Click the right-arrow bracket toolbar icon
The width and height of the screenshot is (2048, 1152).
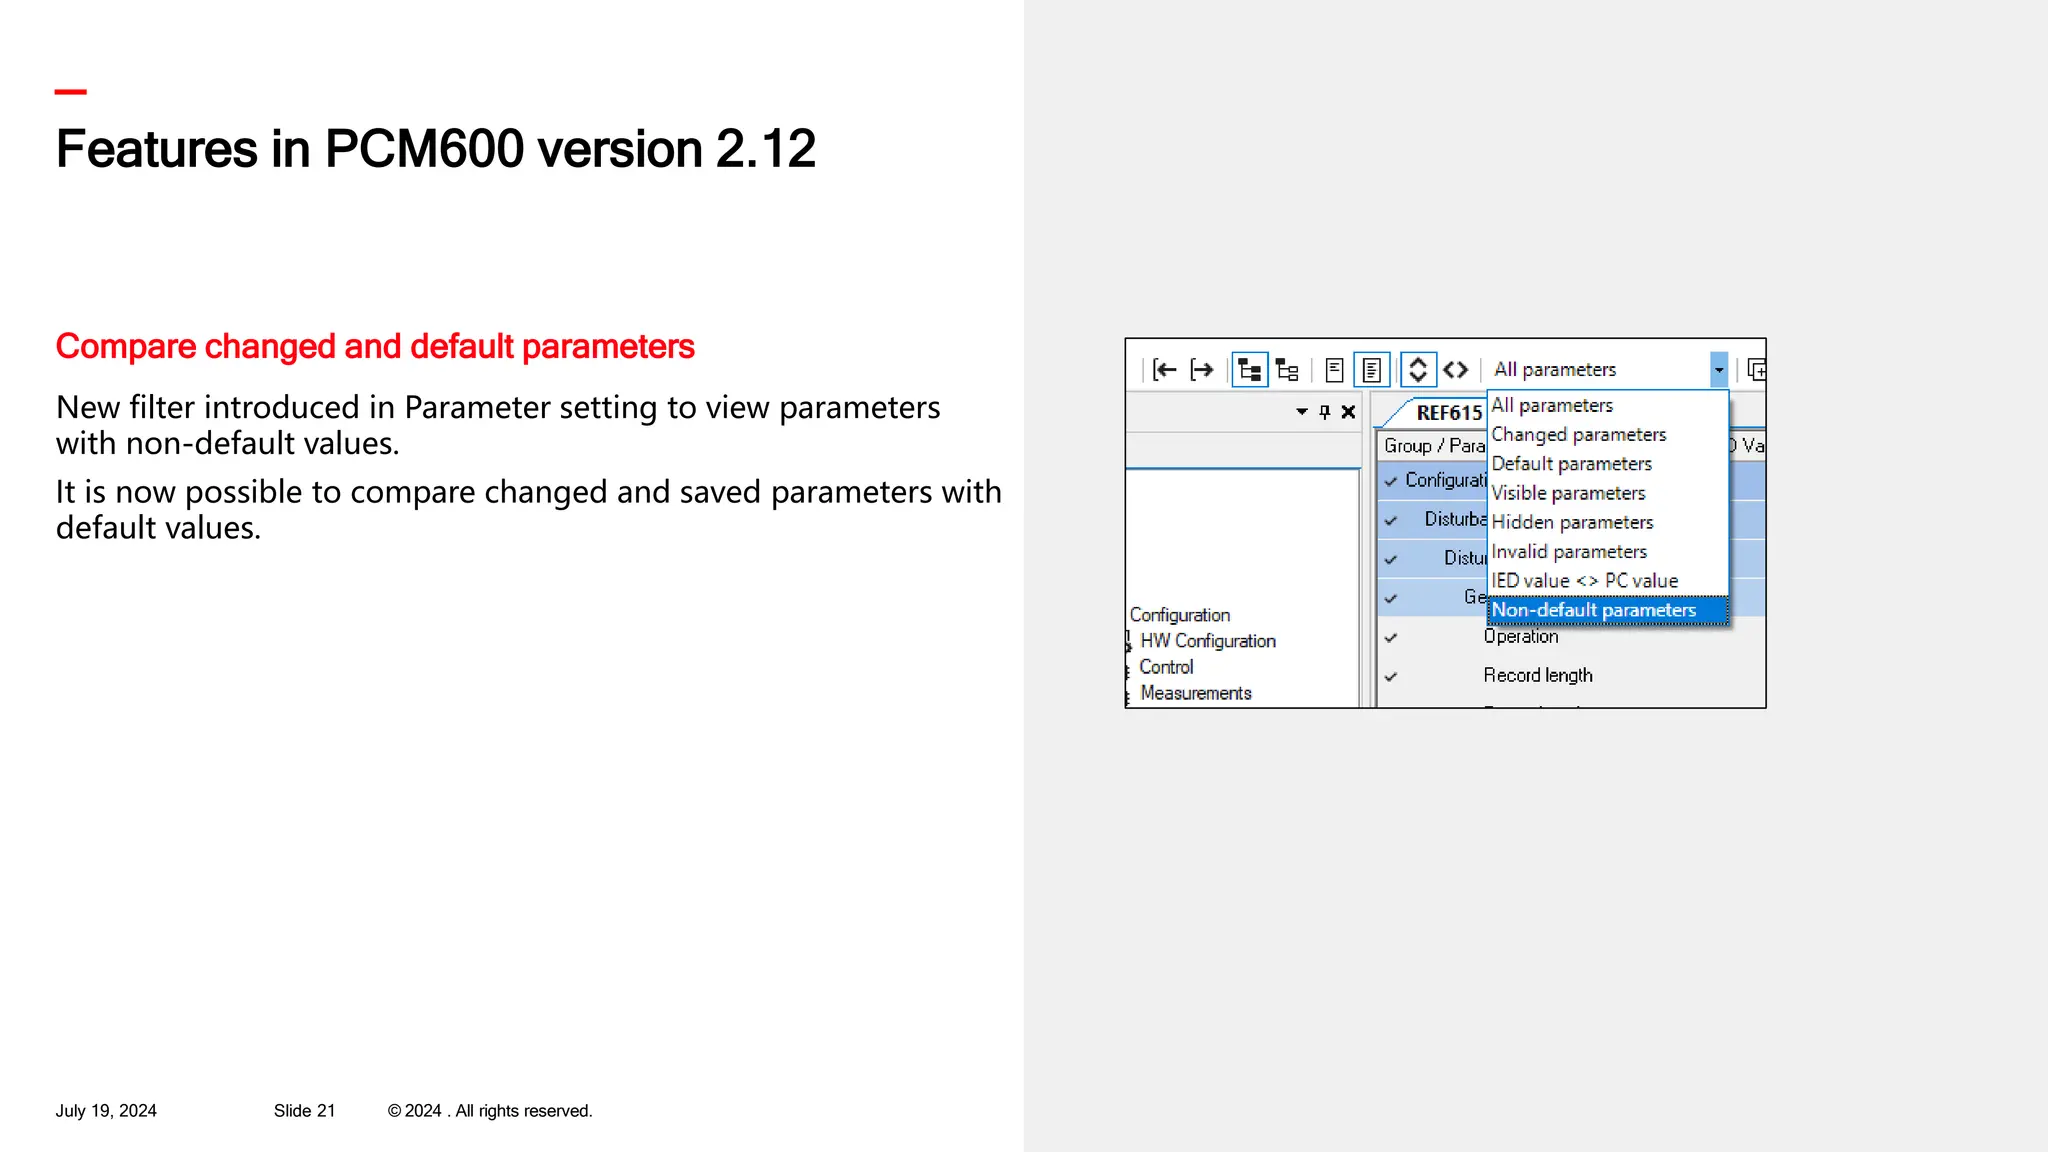[1202, 370]
